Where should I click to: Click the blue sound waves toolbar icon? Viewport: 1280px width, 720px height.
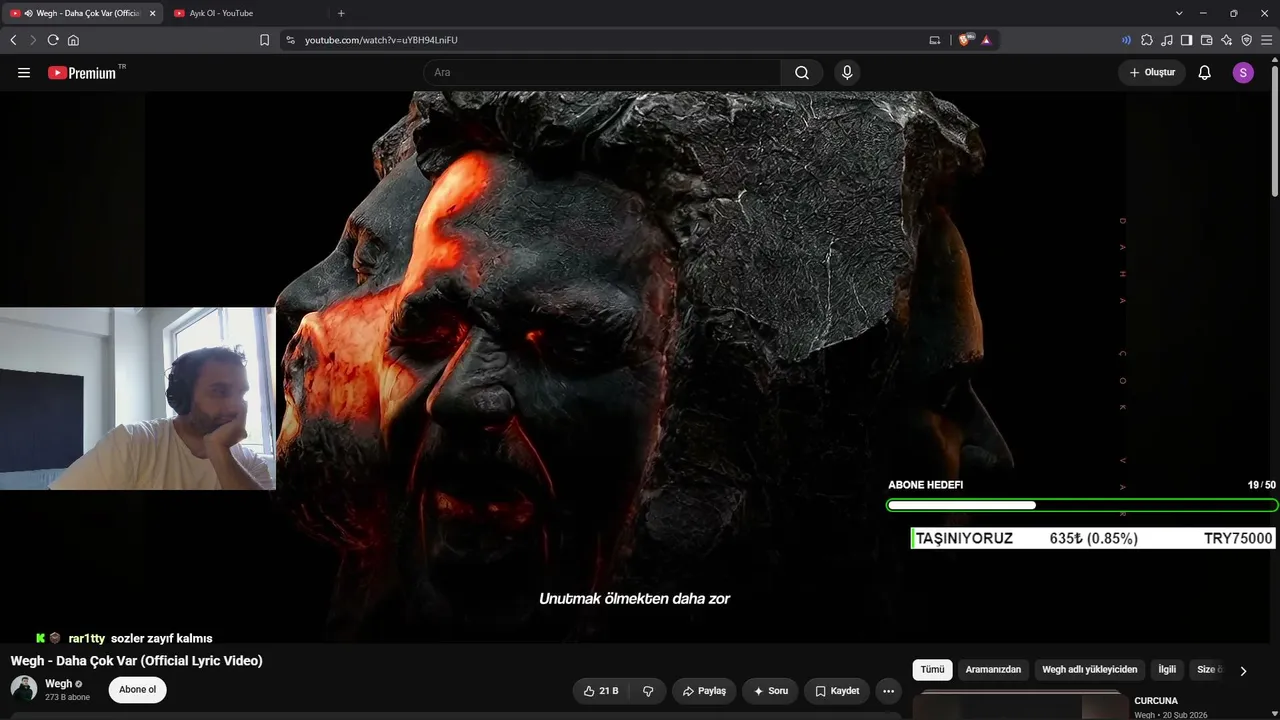[1126, 40]
